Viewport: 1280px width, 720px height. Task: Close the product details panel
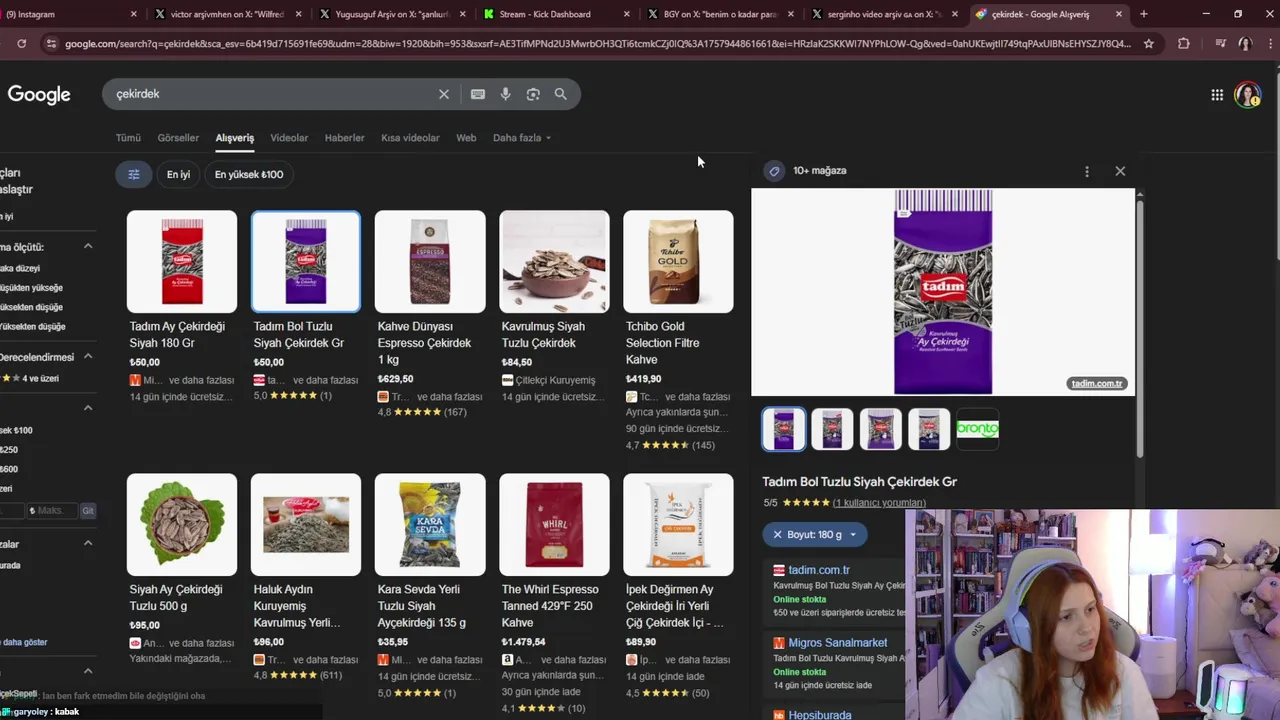pyautogui.click(x=1120, y=171)
